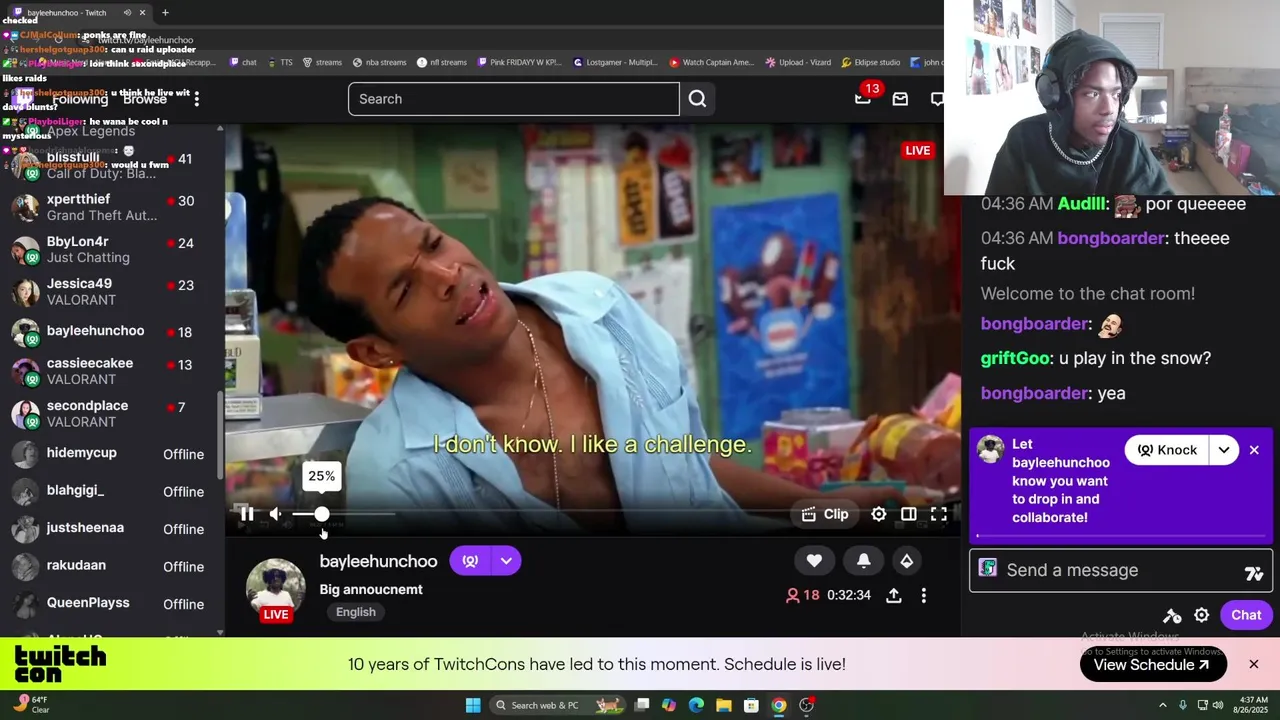Open offline channel hidemycup
The height and width of the screenshot is (720, 1280).
tap(110, 454)
